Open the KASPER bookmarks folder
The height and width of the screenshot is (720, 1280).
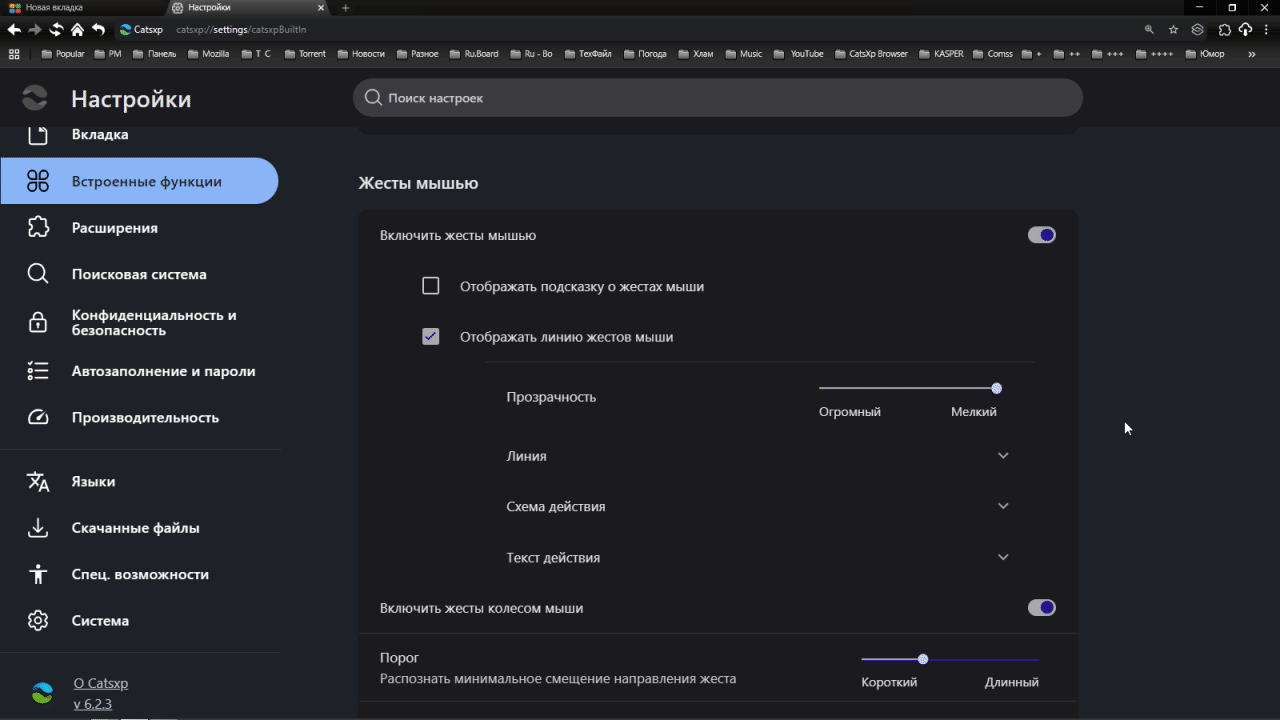click(940, 54)
